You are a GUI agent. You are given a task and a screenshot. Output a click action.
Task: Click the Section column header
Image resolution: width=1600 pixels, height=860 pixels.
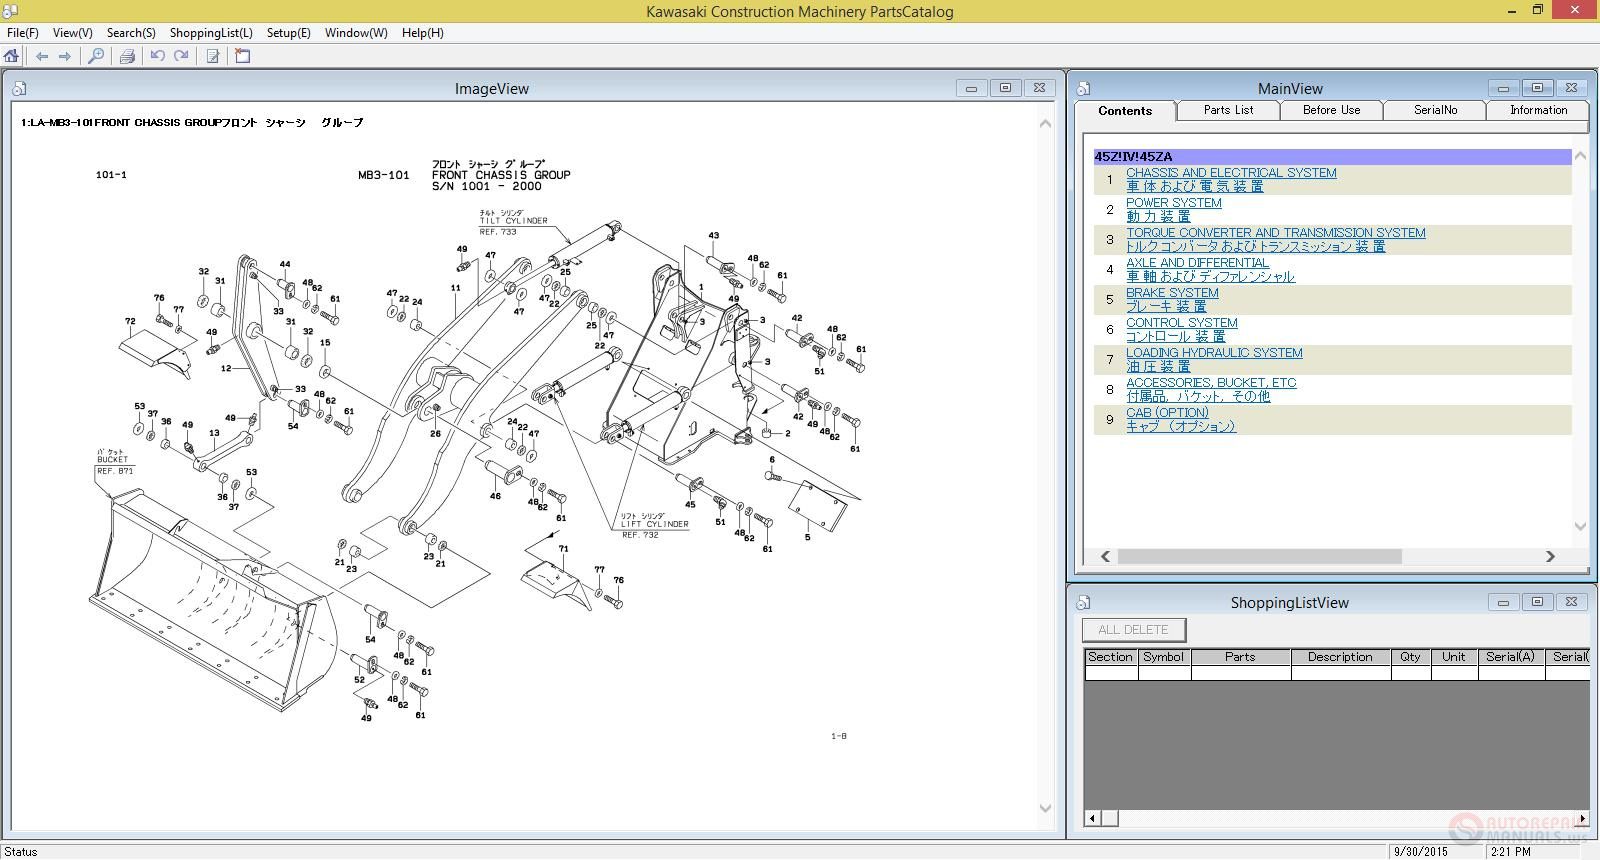(x=1110, y=657)
